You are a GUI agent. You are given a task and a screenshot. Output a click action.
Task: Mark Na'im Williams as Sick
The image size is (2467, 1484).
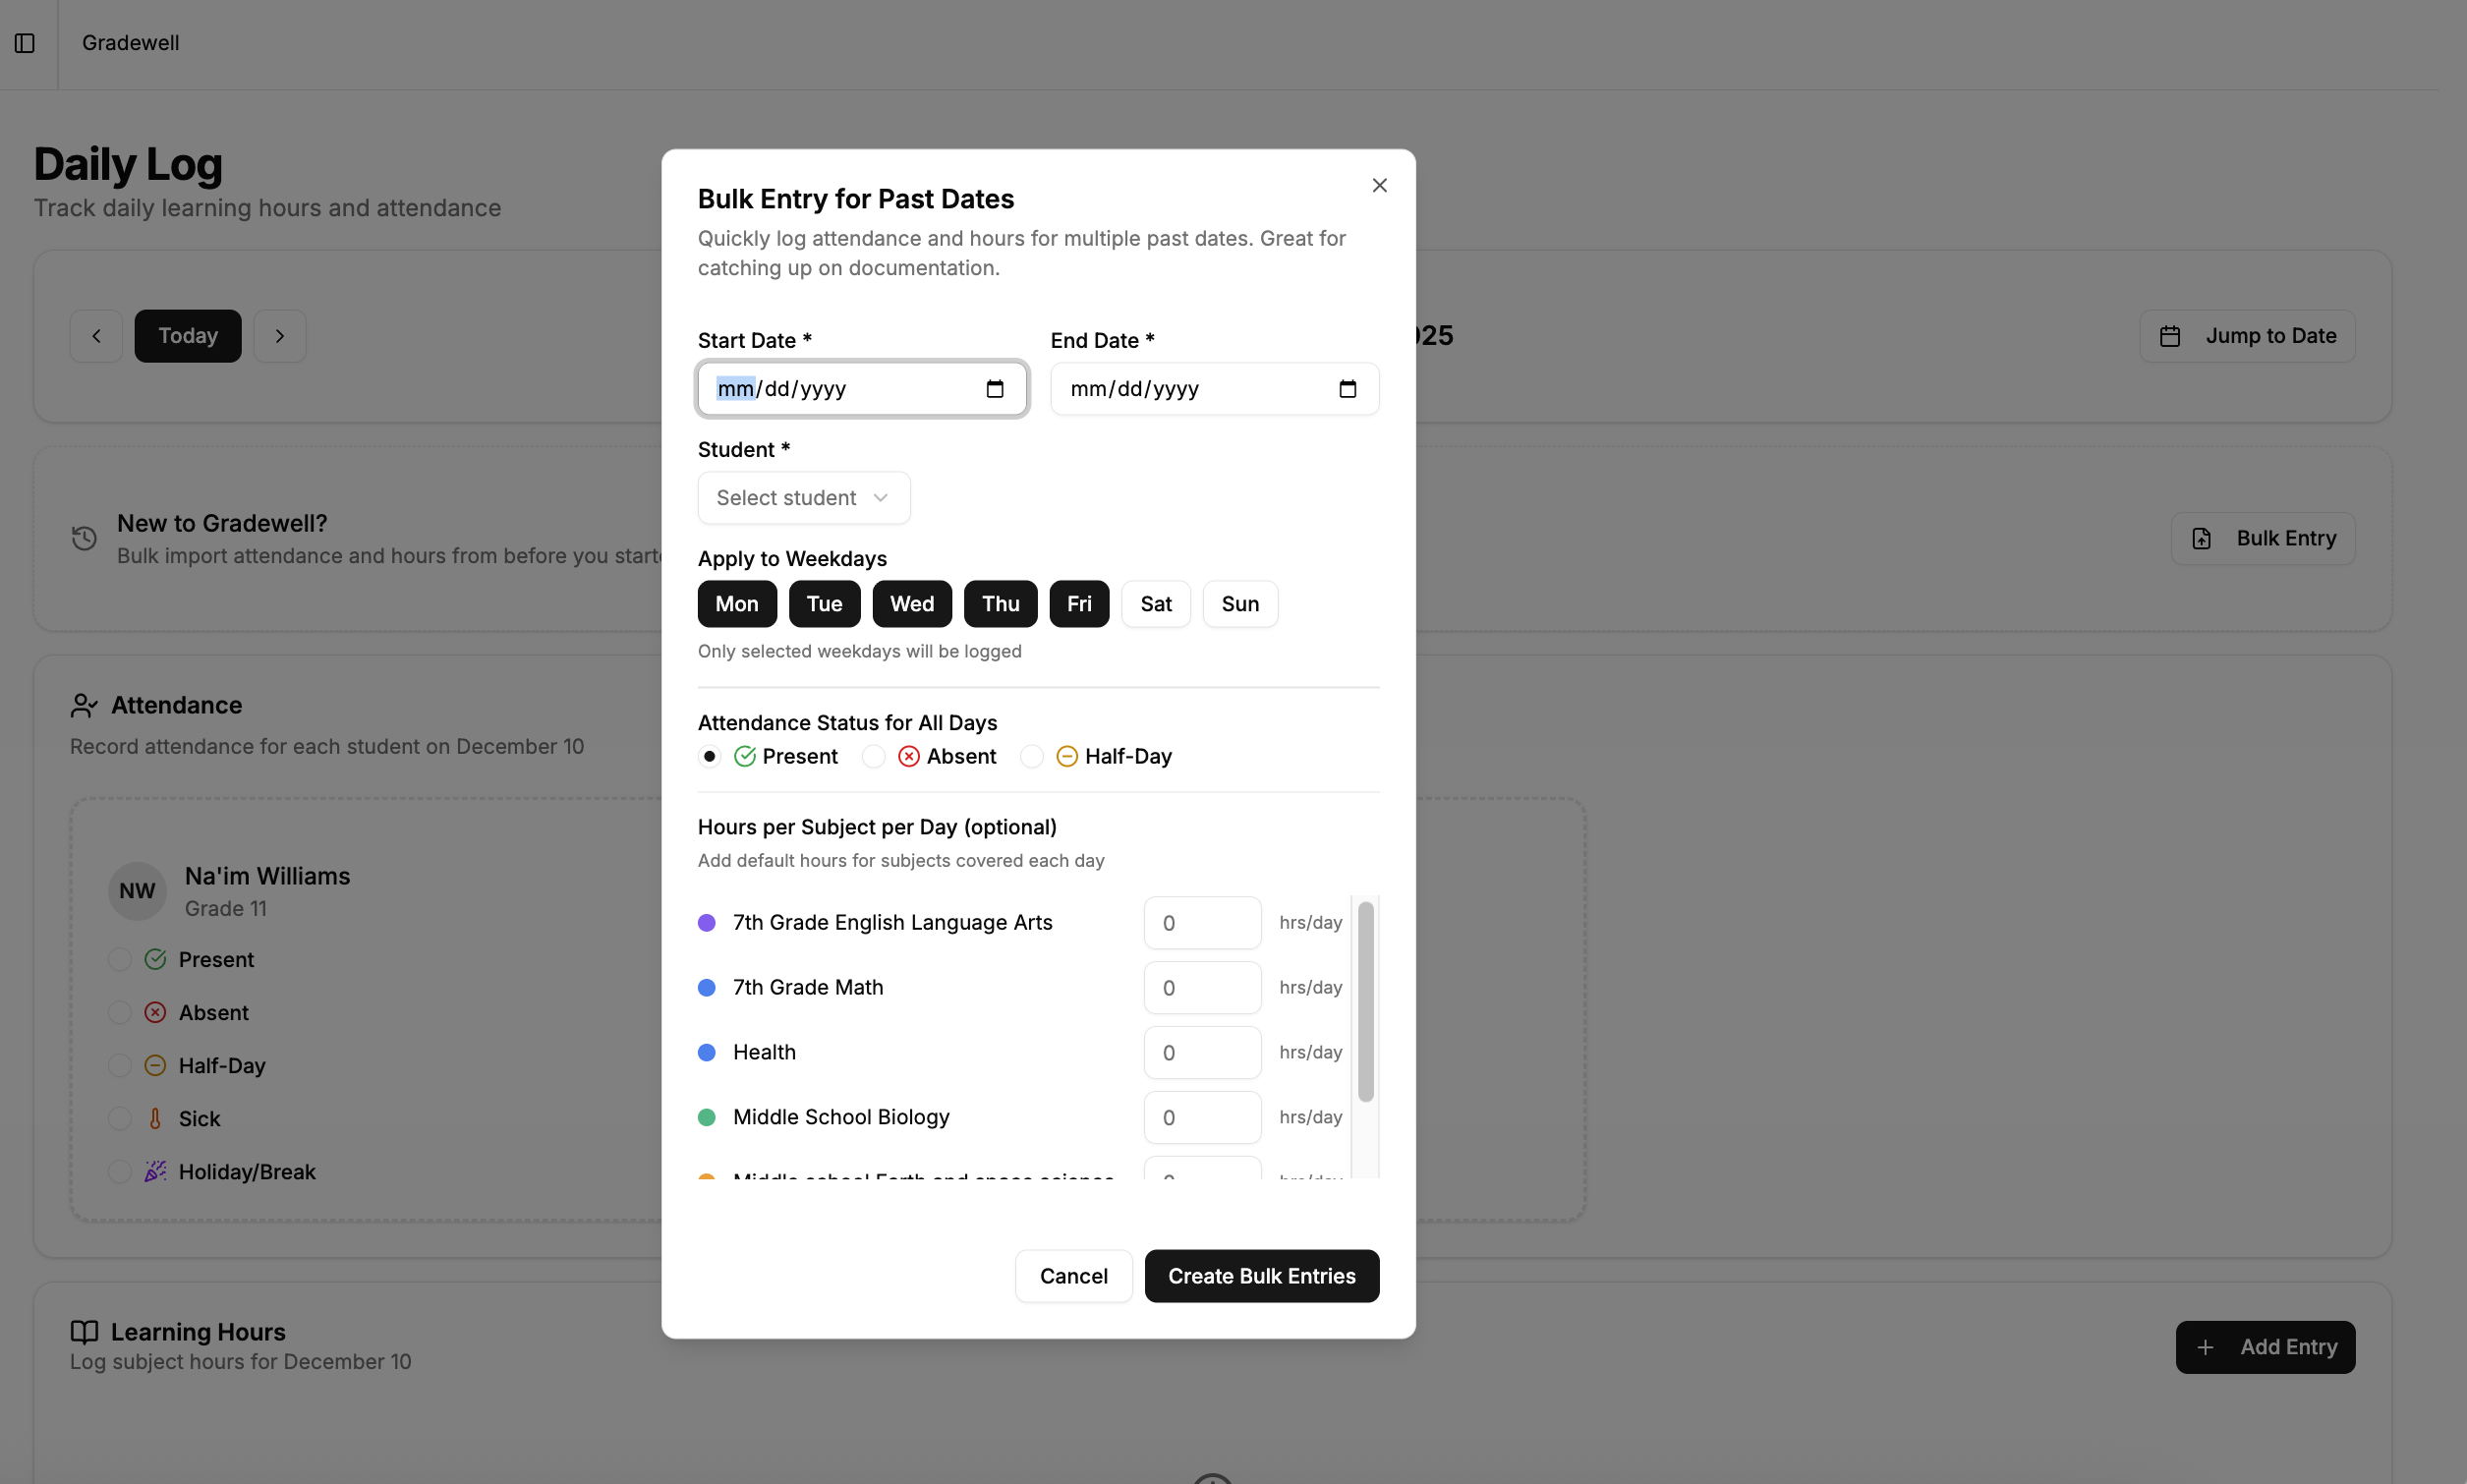coord(120,1118)
